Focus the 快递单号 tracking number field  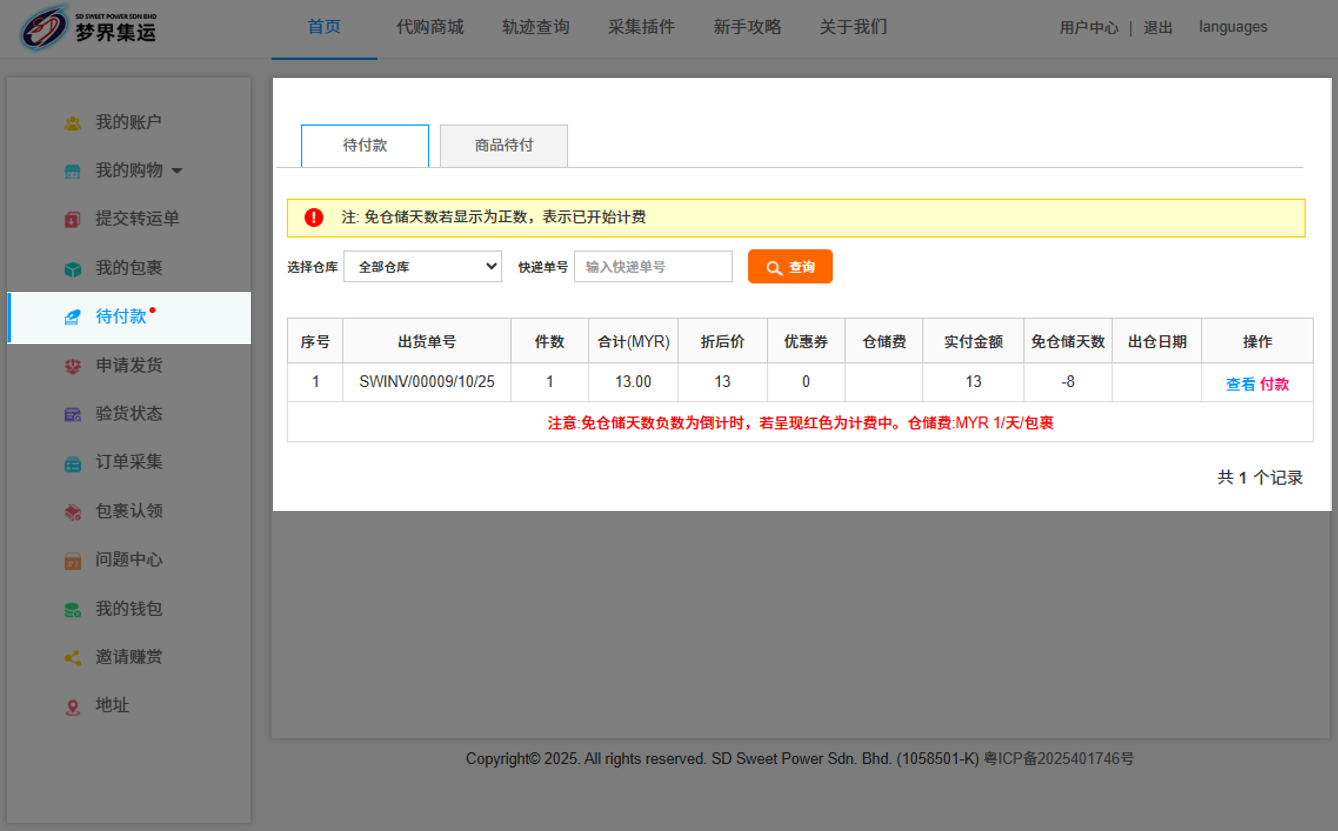point(652,267)
